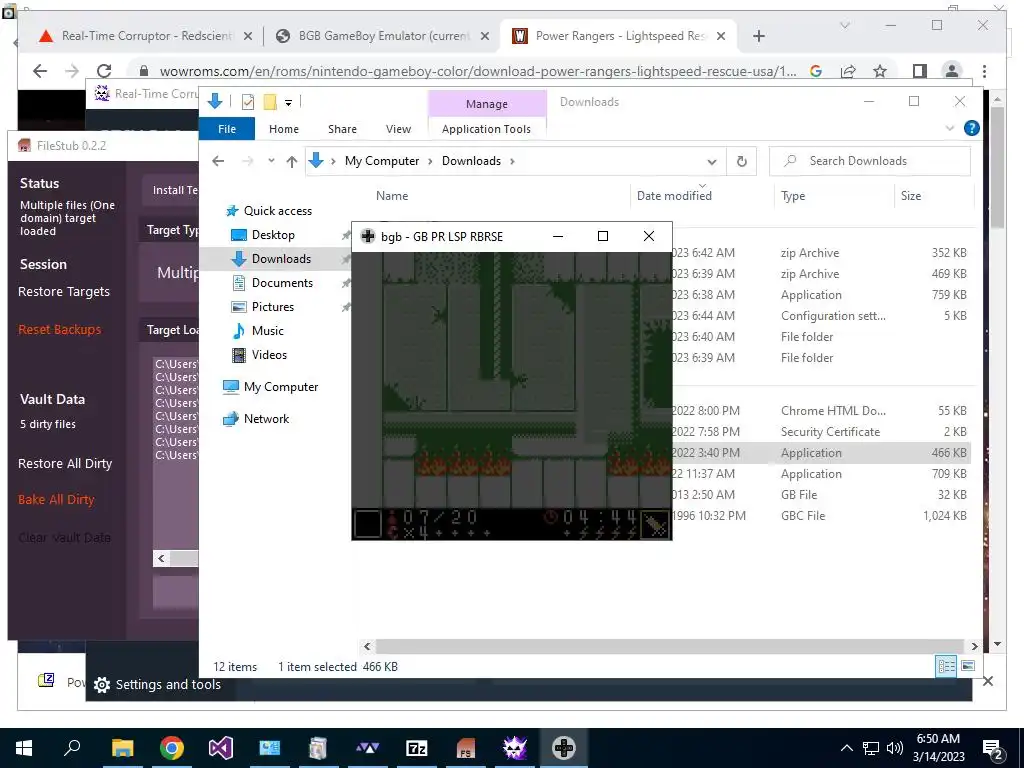Expand the Explorer ribbon chevron

950,129
